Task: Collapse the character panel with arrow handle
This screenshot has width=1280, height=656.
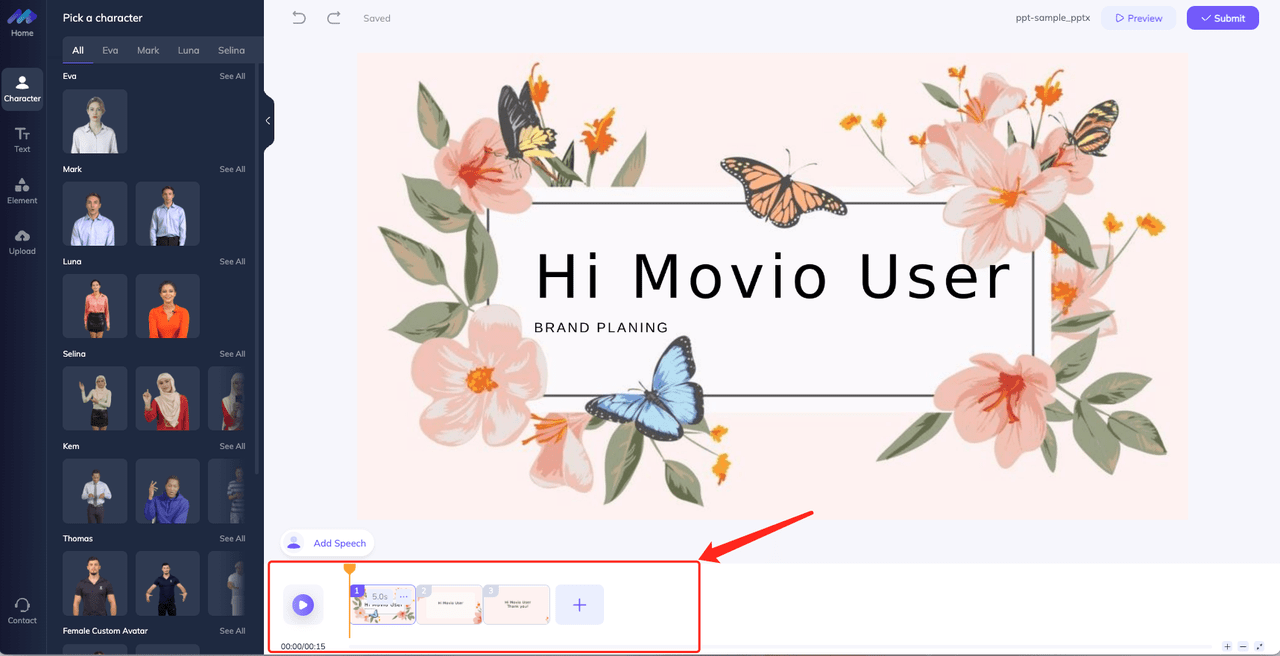Action: pos(268,121)
